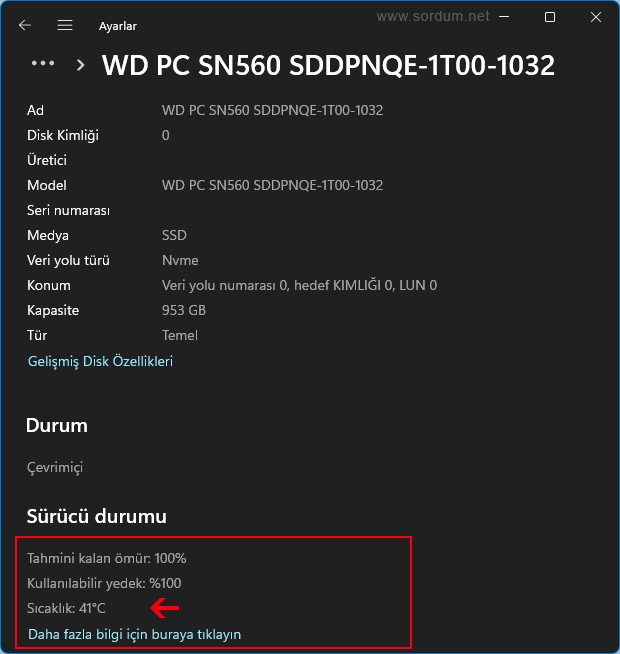The height and width of the screenshot is (654, 620).
Task: Click the Model value WD PC SN560 text
Action: coord(272,185)
